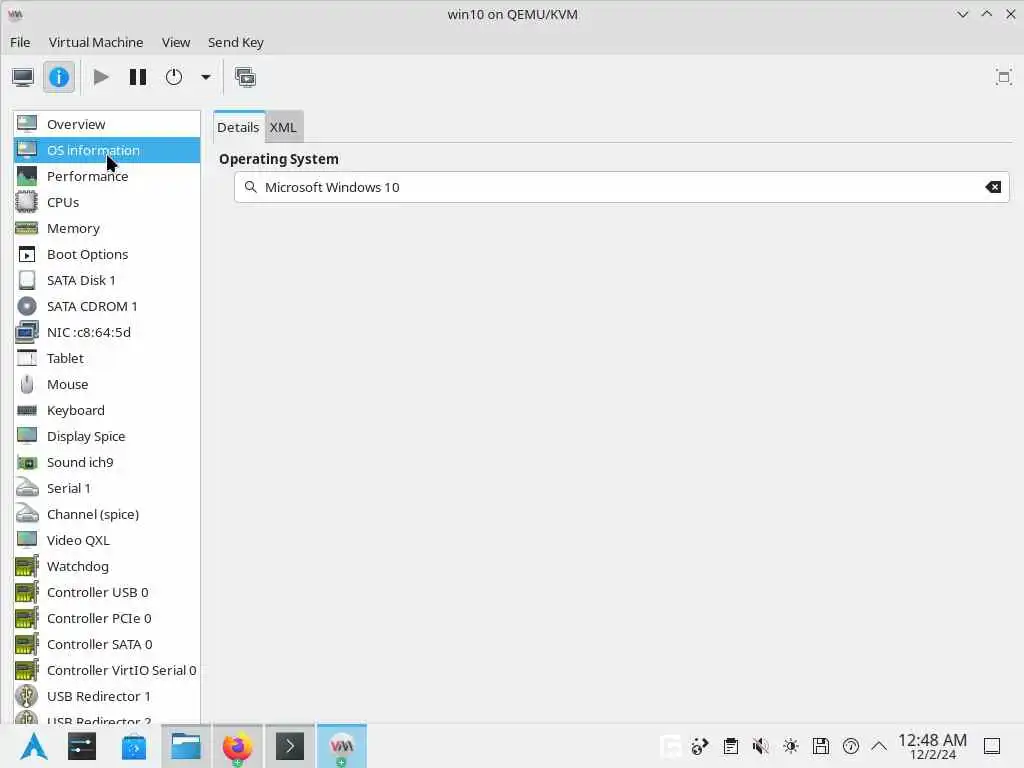Select Video QXL entry
Viewport: 1024px width, 768px height.
tap(107, 540)
